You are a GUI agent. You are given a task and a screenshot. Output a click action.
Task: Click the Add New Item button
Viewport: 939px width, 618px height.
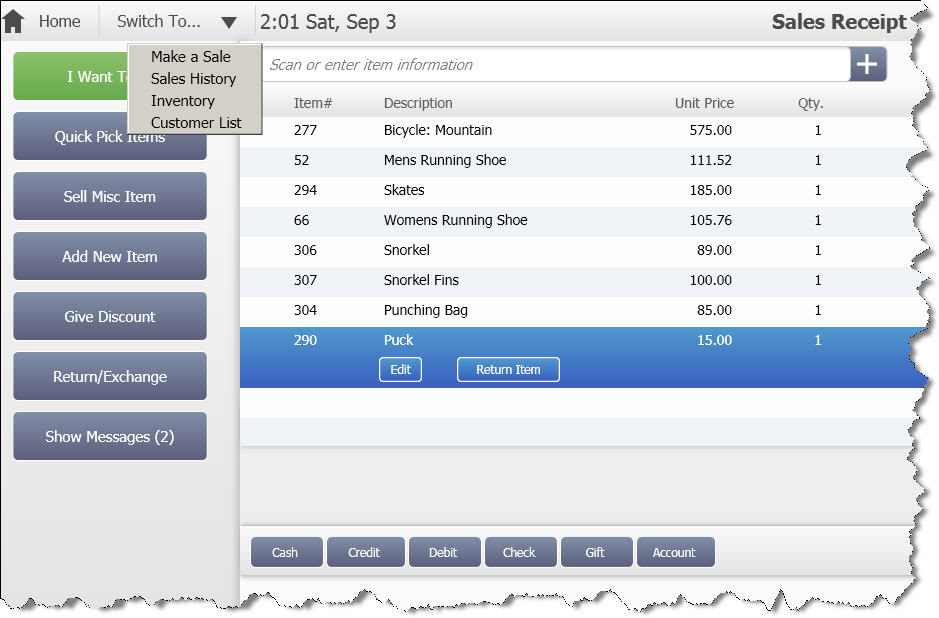click(x=110, y=257)
